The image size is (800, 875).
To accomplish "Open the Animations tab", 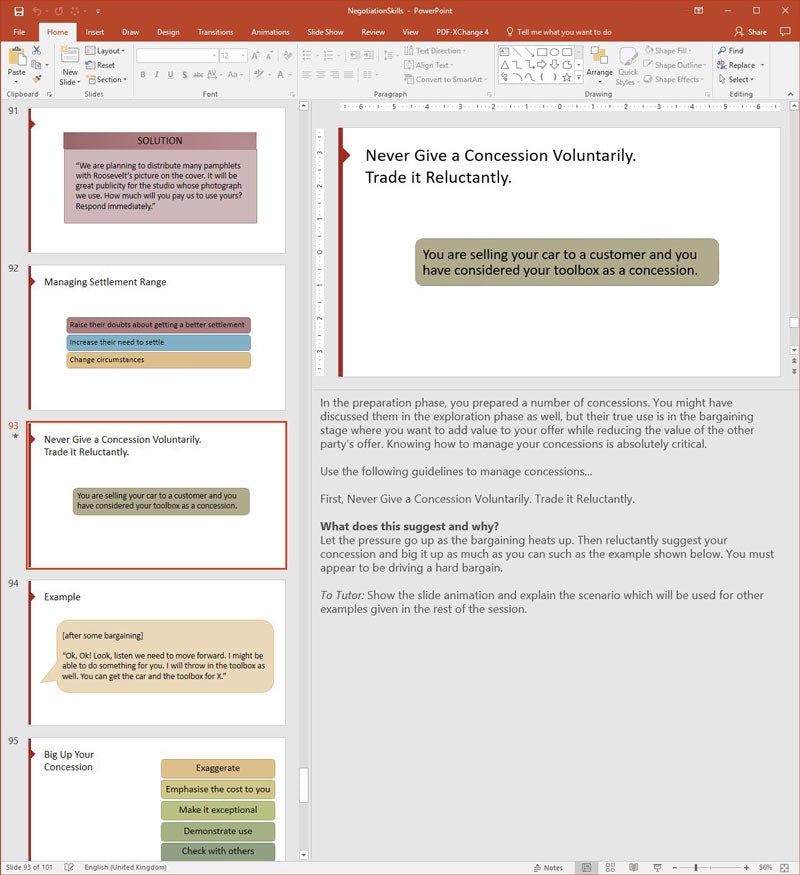I will click(270, 32).
